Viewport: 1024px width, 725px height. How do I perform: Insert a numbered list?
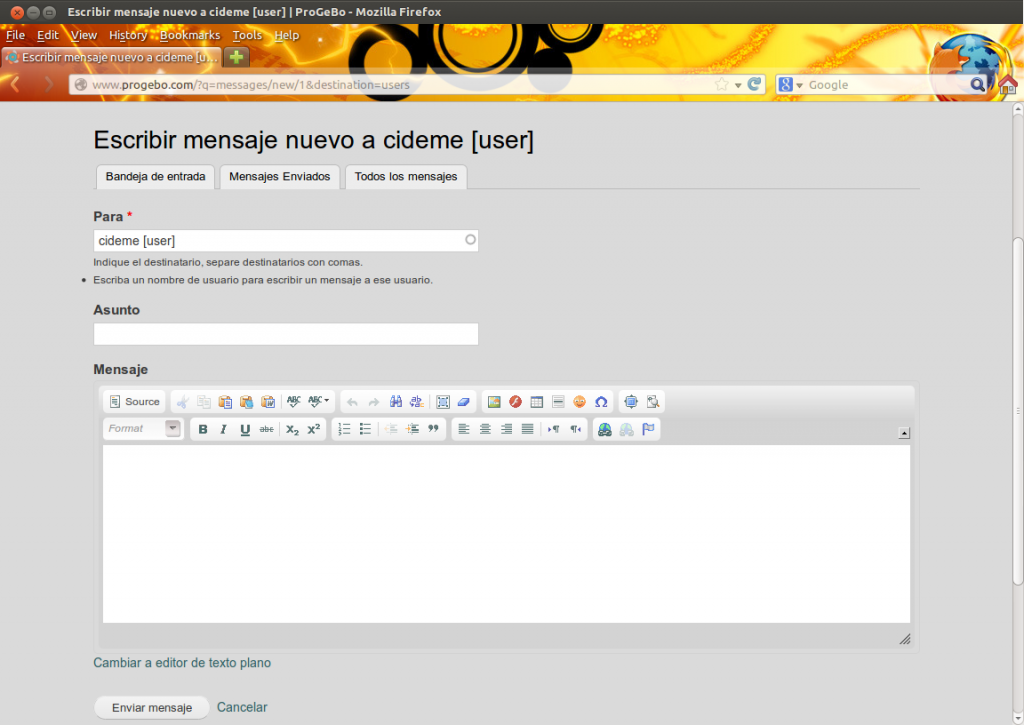click(344, 429)
